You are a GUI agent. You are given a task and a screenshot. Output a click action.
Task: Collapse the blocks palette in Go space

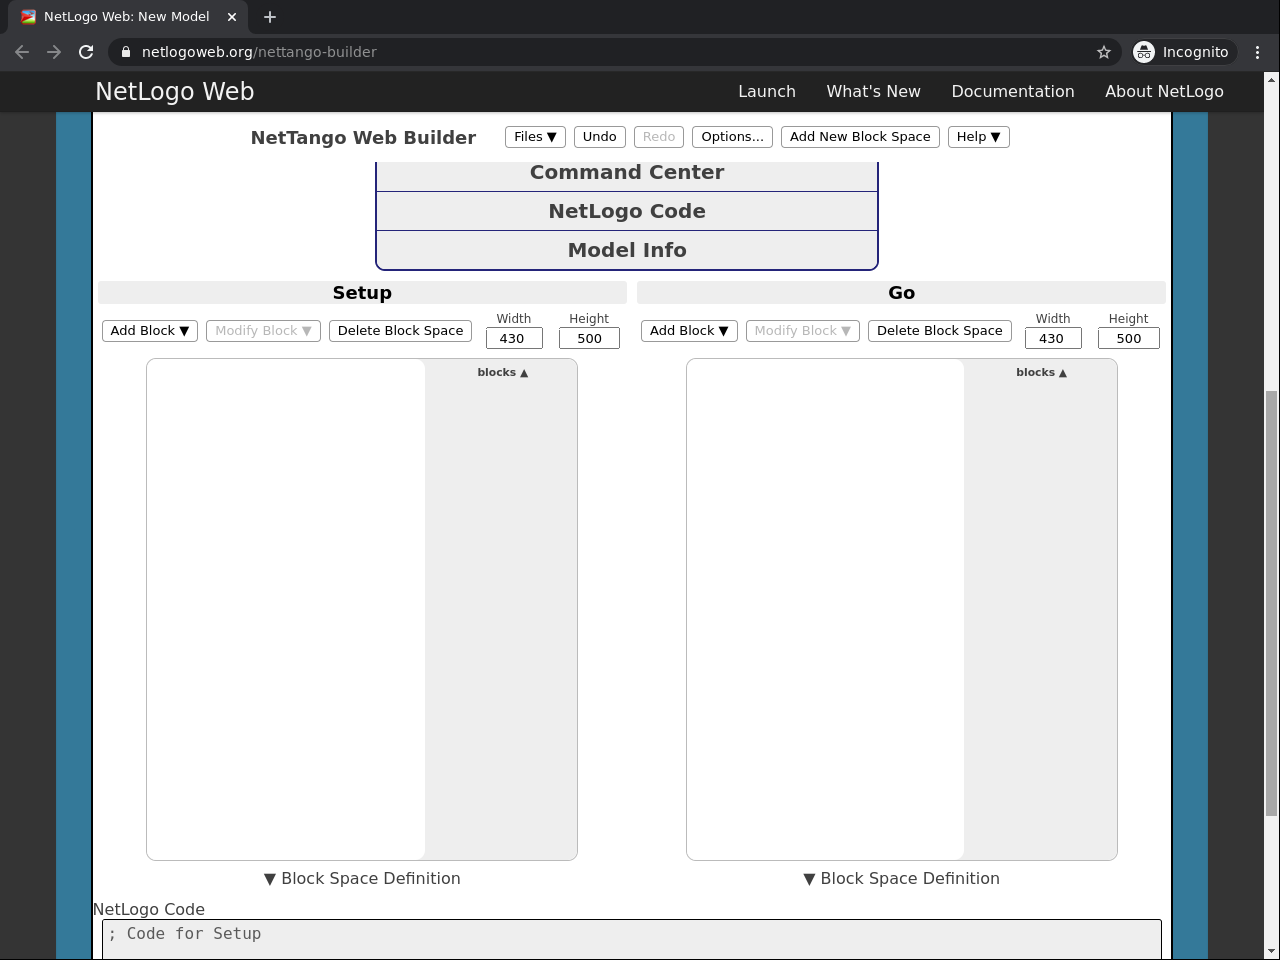click(x=1041, y=372)
